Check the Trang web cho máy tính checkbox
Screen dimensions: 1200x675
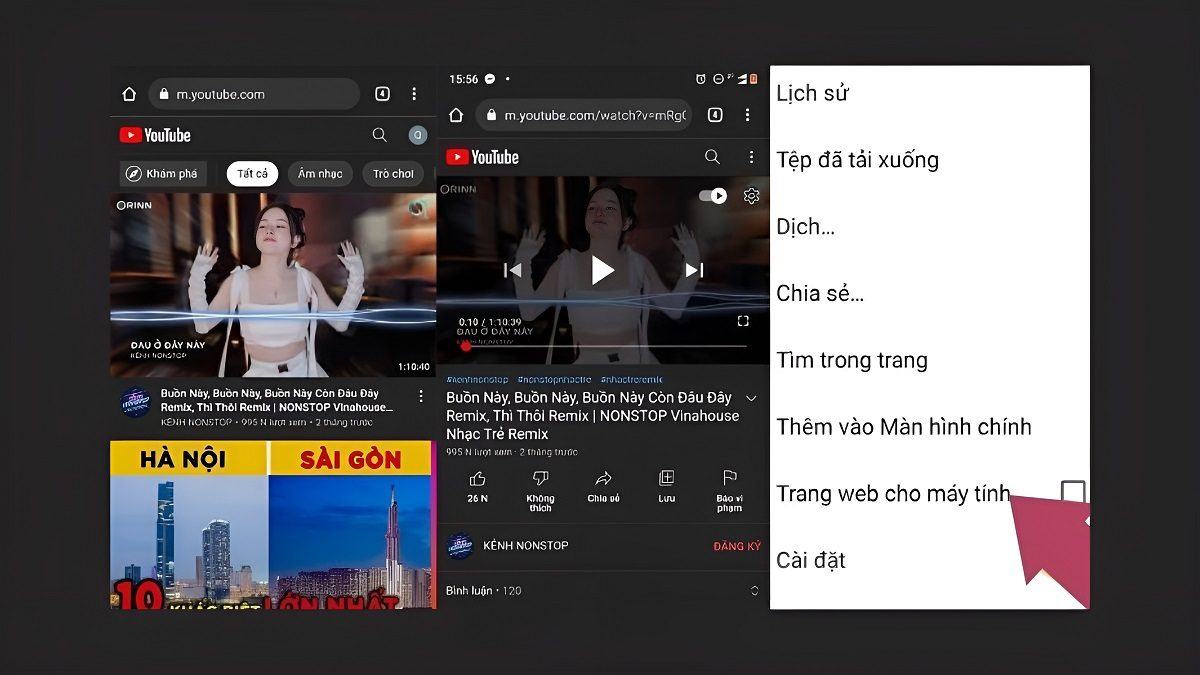click(1072, 492)
